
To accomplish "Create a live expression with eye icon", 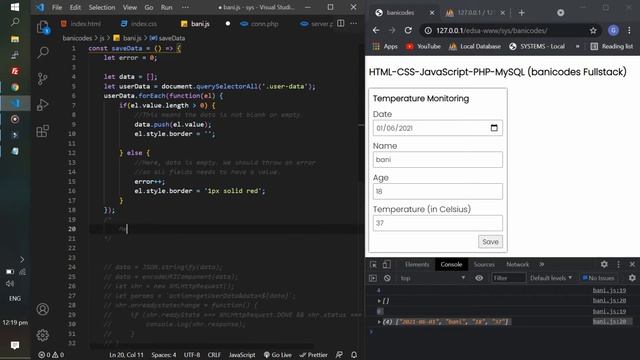I will point(479,278).
